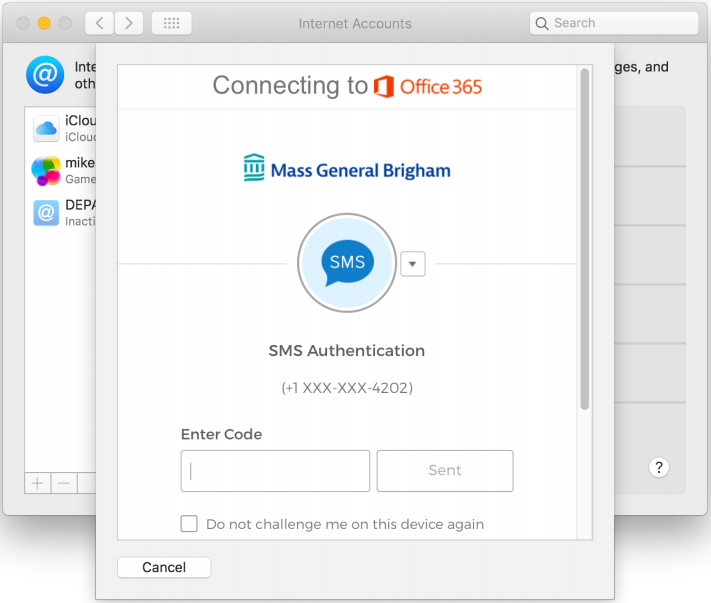711x603 pixels.
Task: Click the Mass General Brigham logo
Action: point(347,168)
